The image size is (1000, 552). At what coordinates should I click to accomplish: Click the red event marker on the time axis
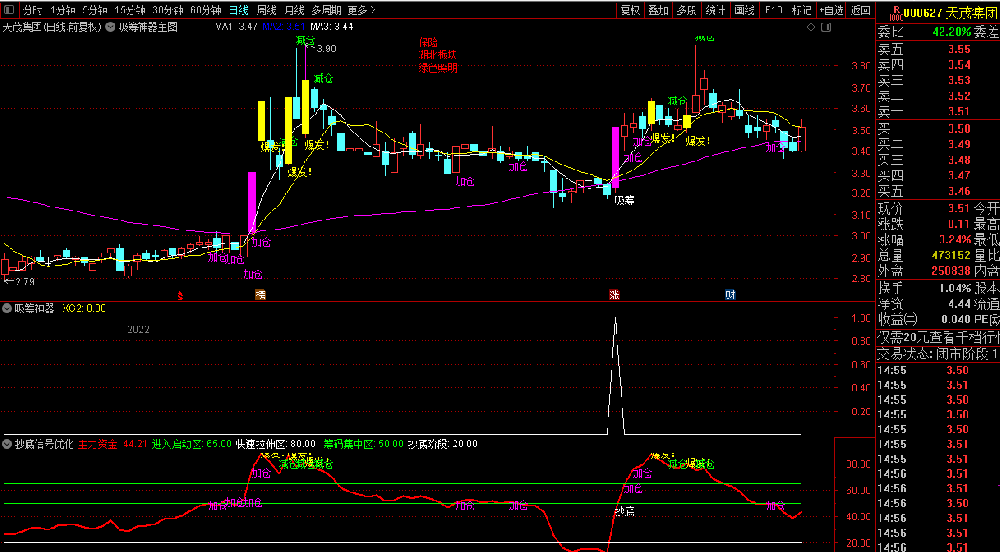[179, 294]
